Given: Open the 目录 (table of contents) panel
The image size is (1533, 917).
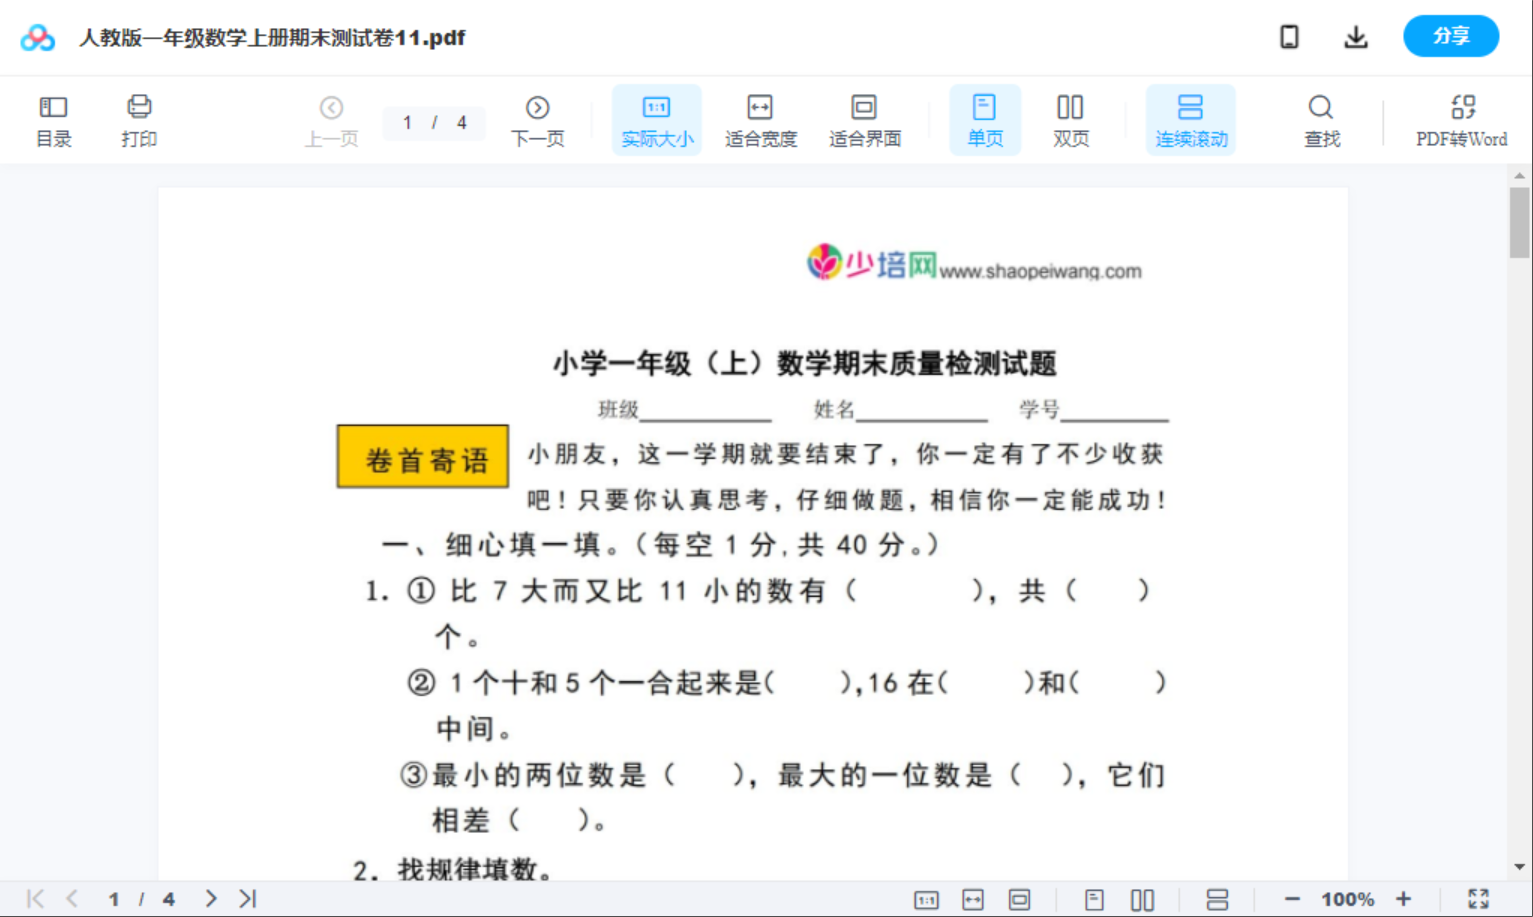Looking at the screenshot, I should click(x=53, y=119).
